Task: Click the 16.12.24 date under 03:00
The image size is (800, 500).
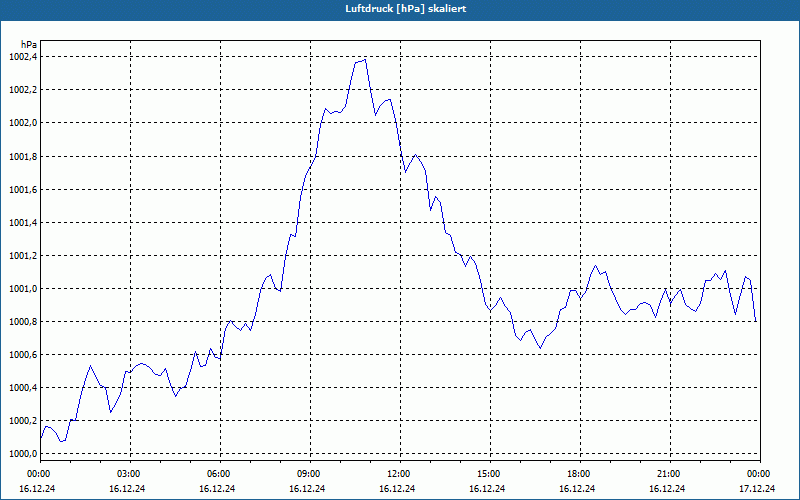Action: tap(127, 489)
